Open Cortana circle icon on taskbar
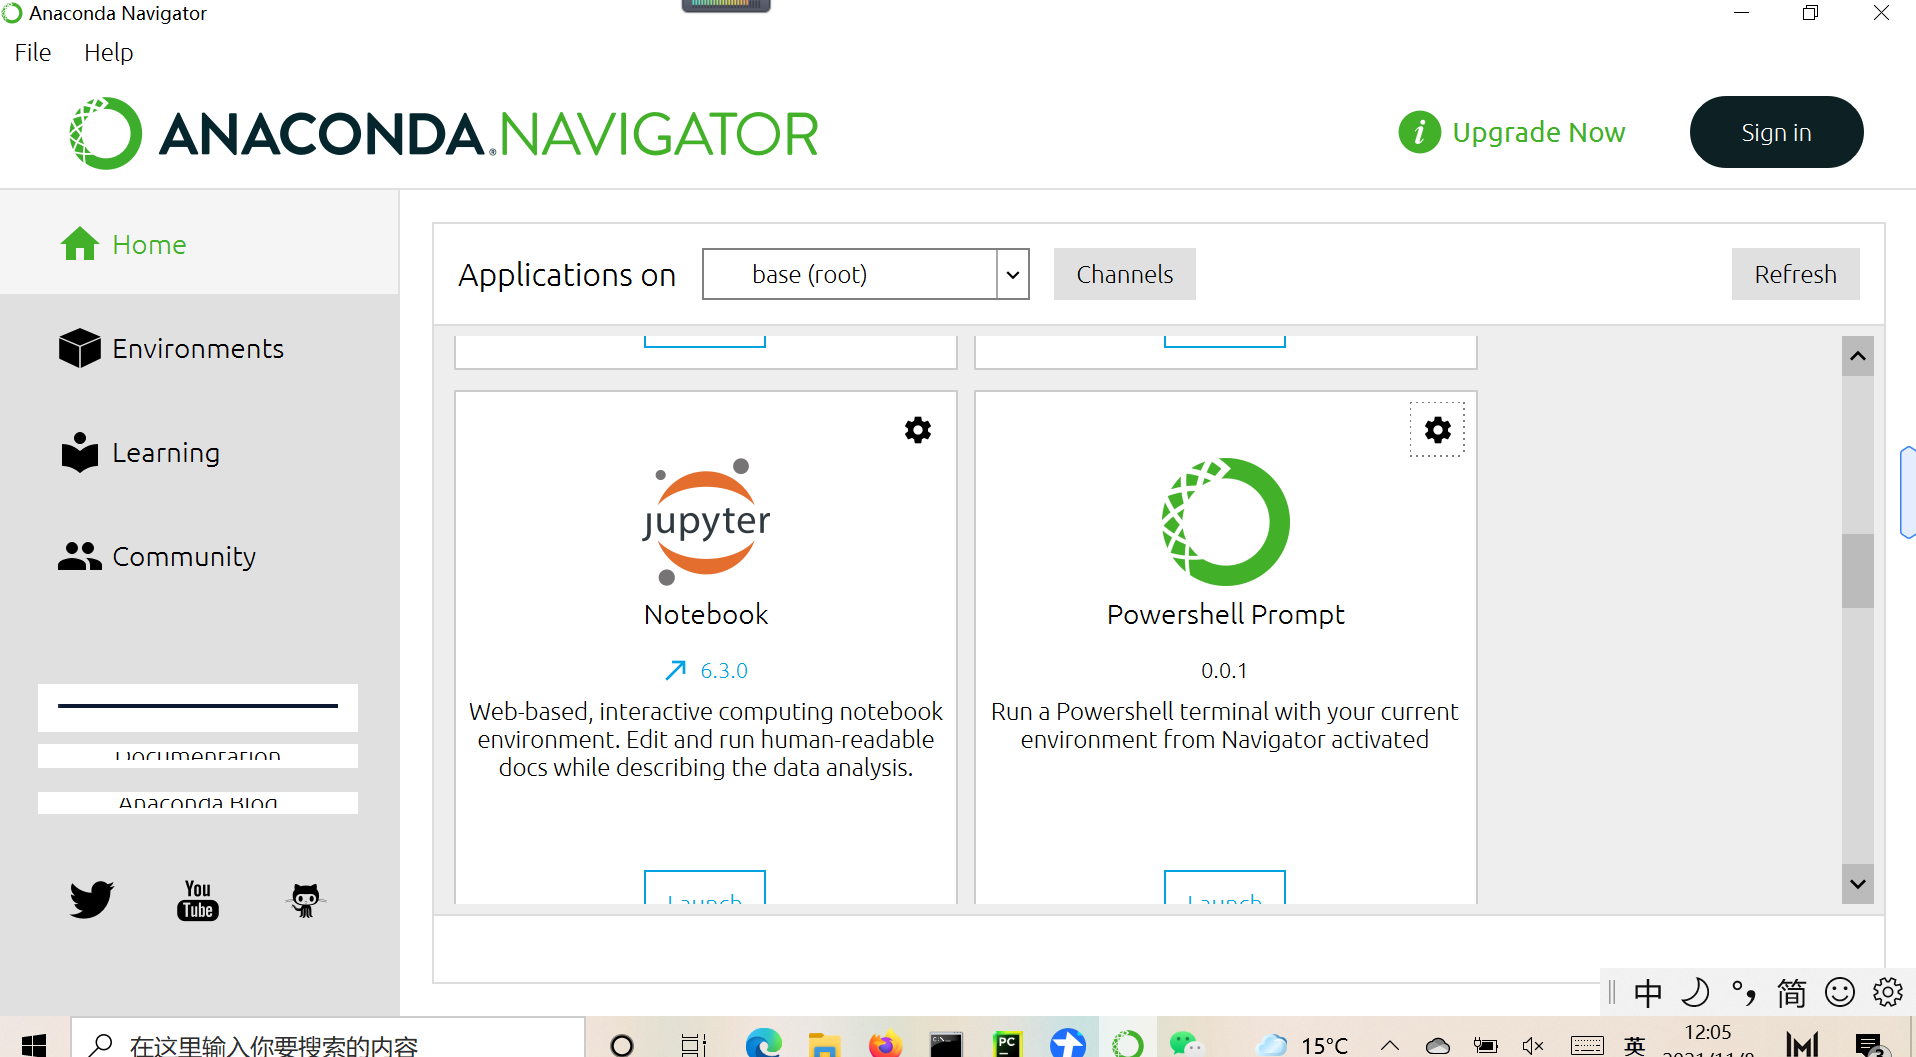 tap(622, 1045)
